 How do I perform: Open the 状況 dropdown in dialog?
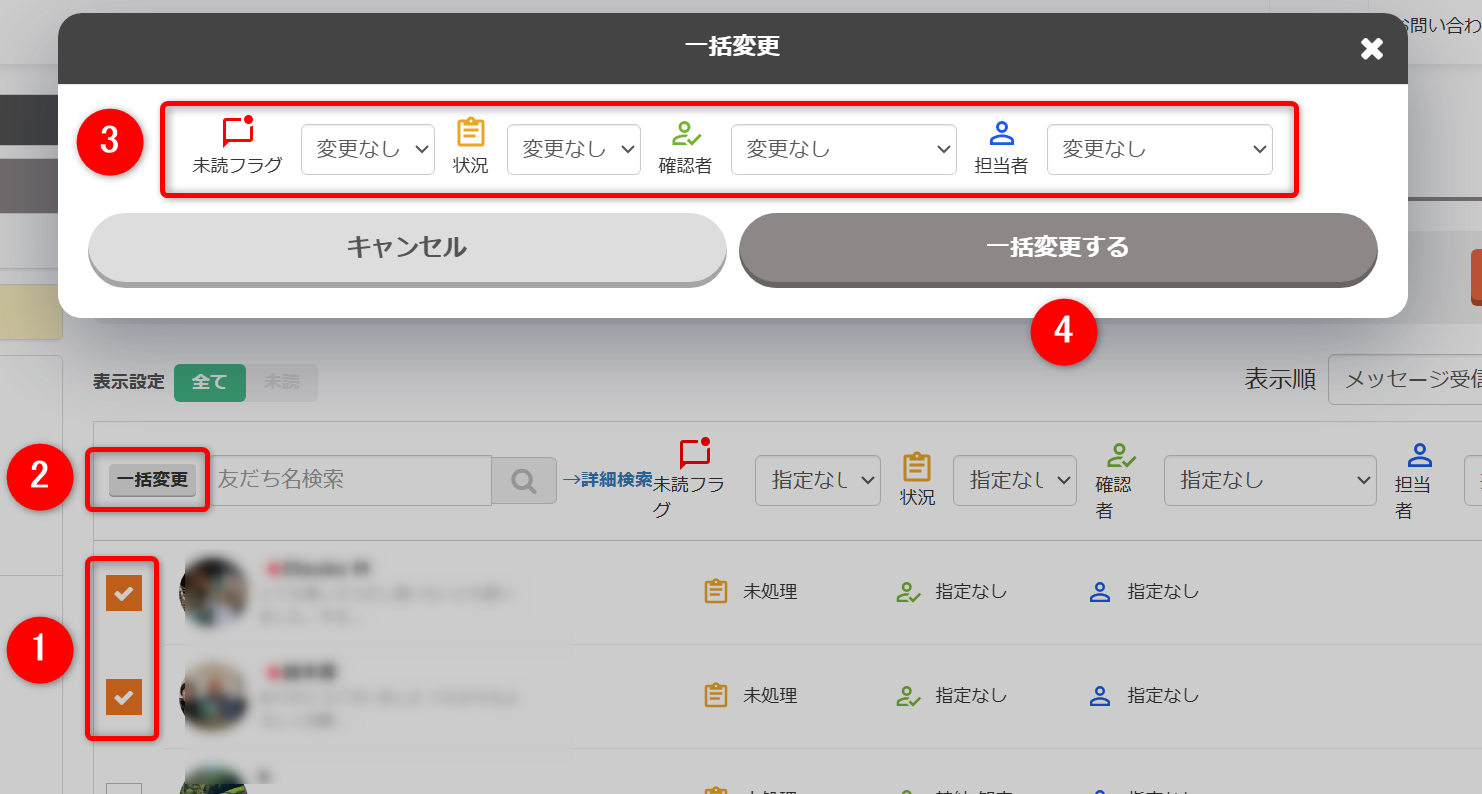(x=574, y=149)
